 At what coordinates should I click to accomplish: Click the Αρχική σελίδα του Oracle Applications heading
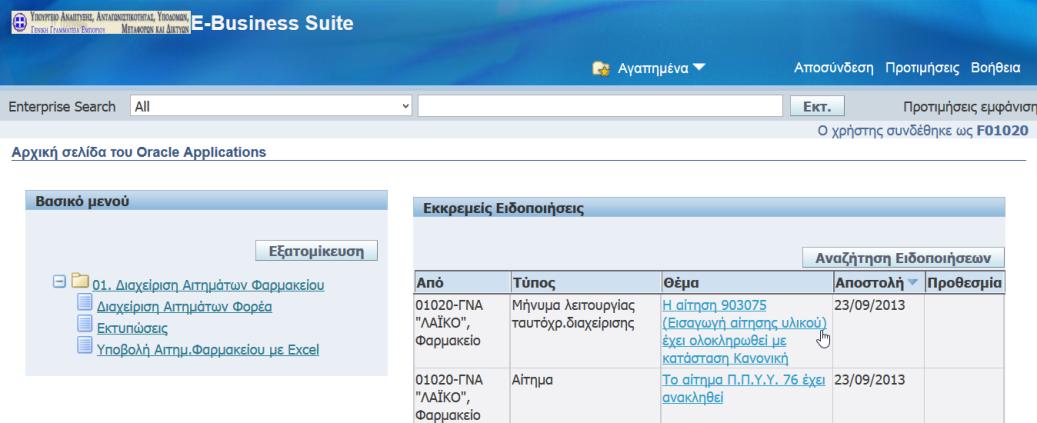[x=139, y=153]
